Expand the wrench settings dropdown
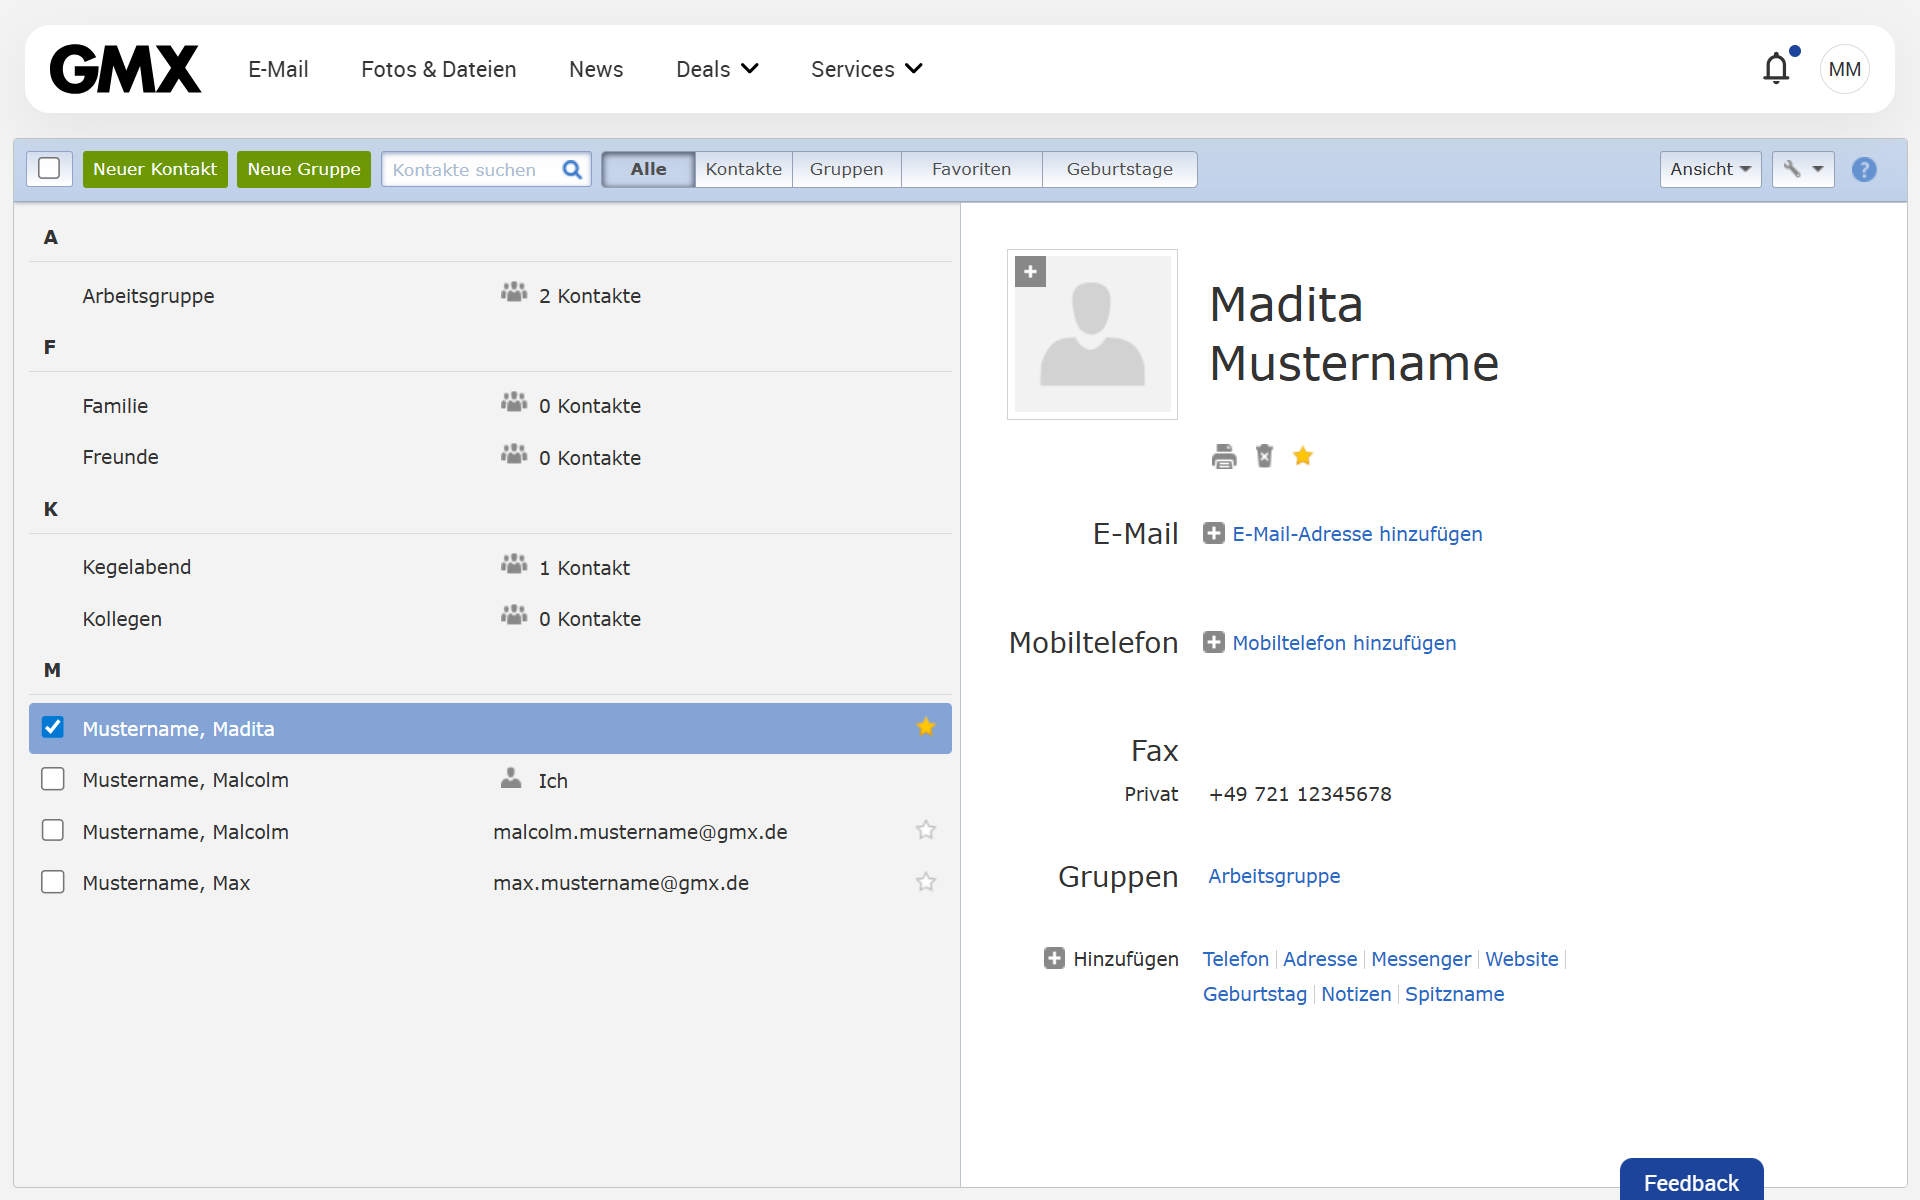Image resolution: width=1920 pixels, height=1200 pixels. 1802,170
